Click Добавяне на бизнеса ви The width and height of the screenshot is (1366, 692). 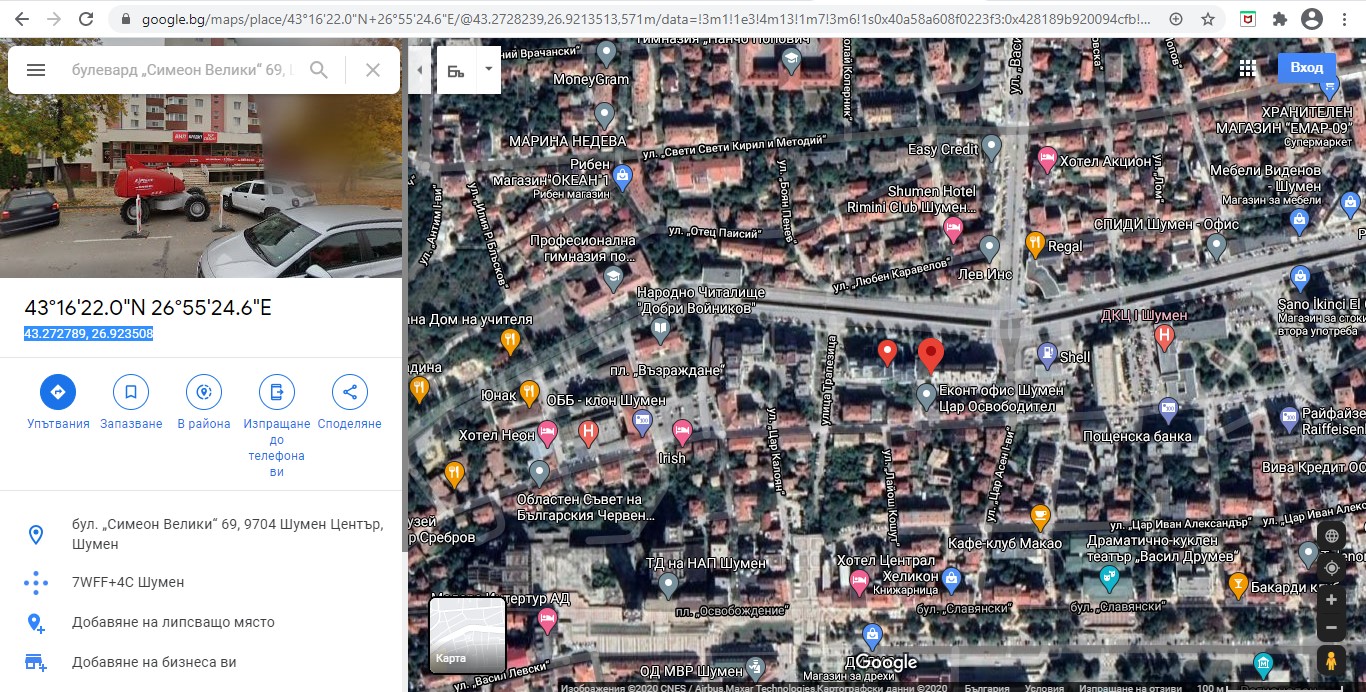point(201,662)
